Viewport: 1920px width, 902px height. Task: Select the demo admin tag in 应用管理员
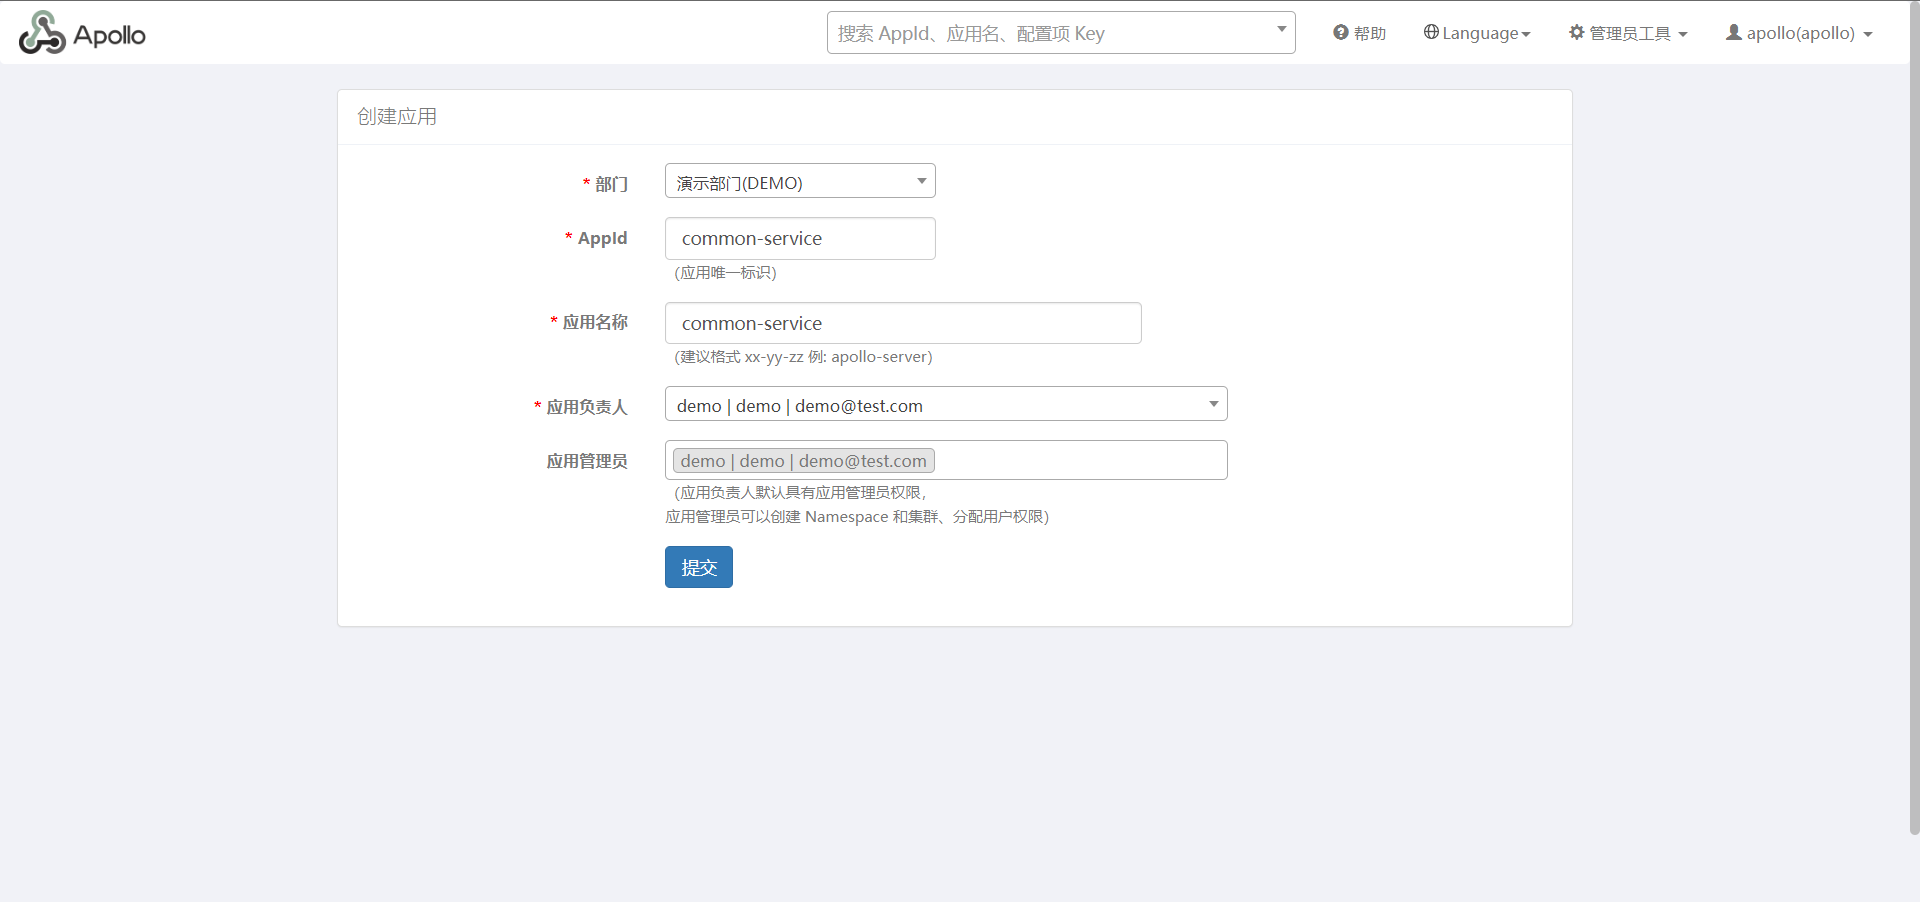tap(803, 461)
